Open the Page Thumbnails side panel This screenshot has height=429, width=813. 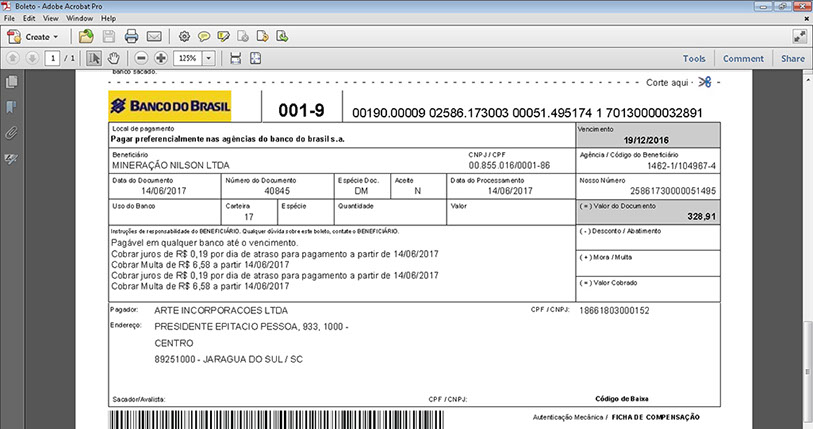click(12, 82)
